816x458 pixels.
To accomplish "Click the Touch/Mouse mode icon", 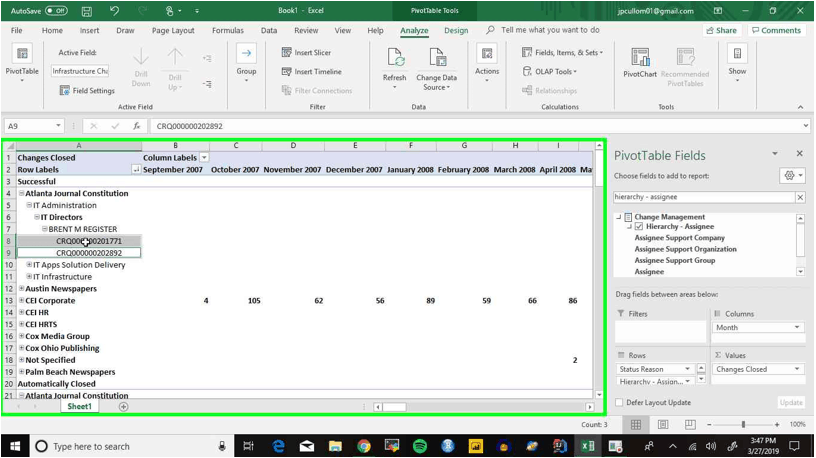I will [x=170, y=10].
